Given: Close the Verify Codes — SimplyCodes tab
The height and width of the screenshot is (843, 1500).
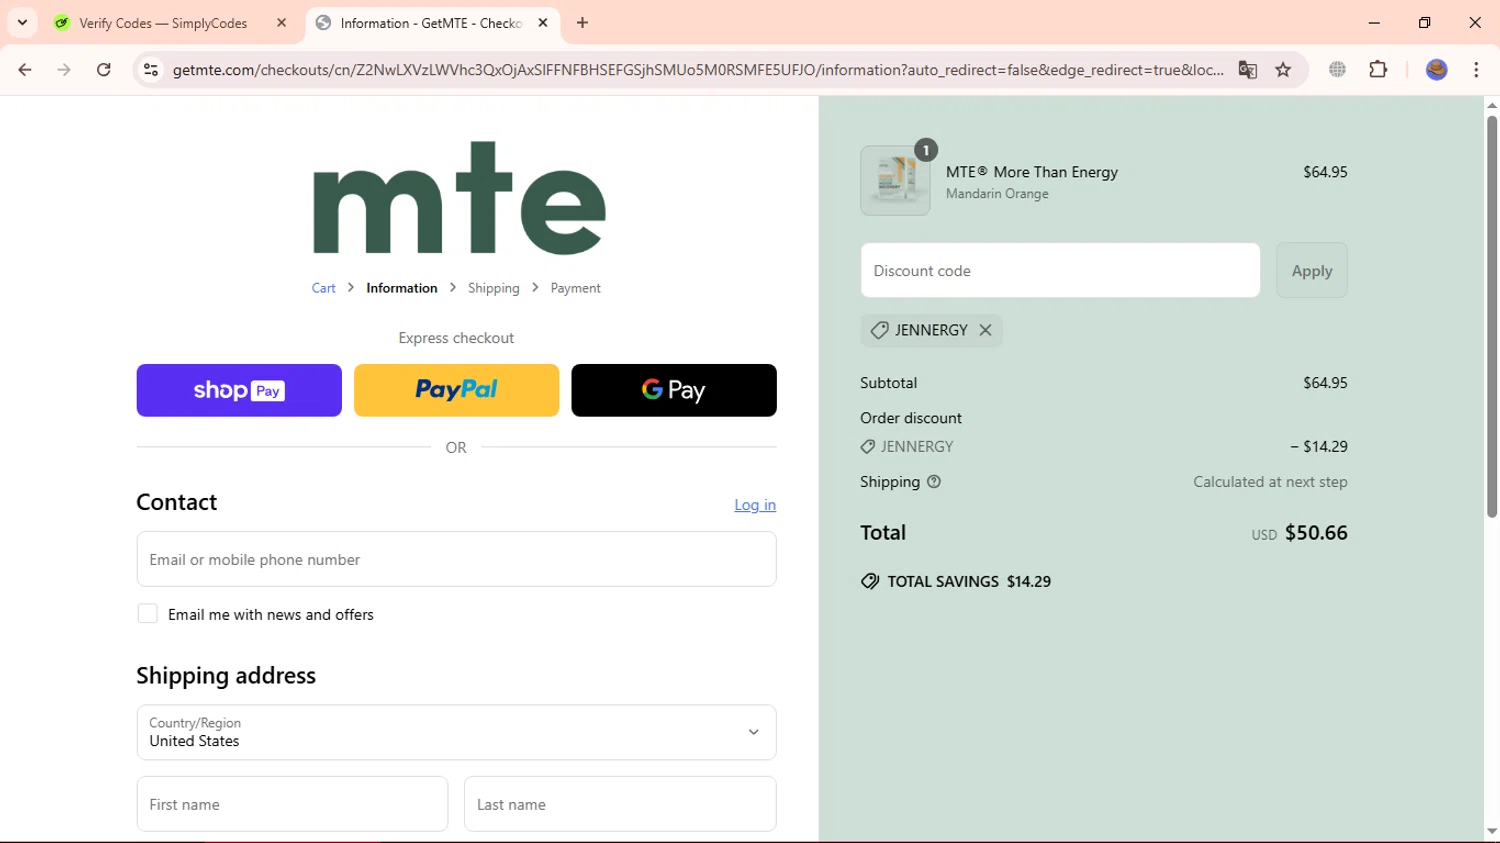Looking at the screenshot, I should point(281,23).
